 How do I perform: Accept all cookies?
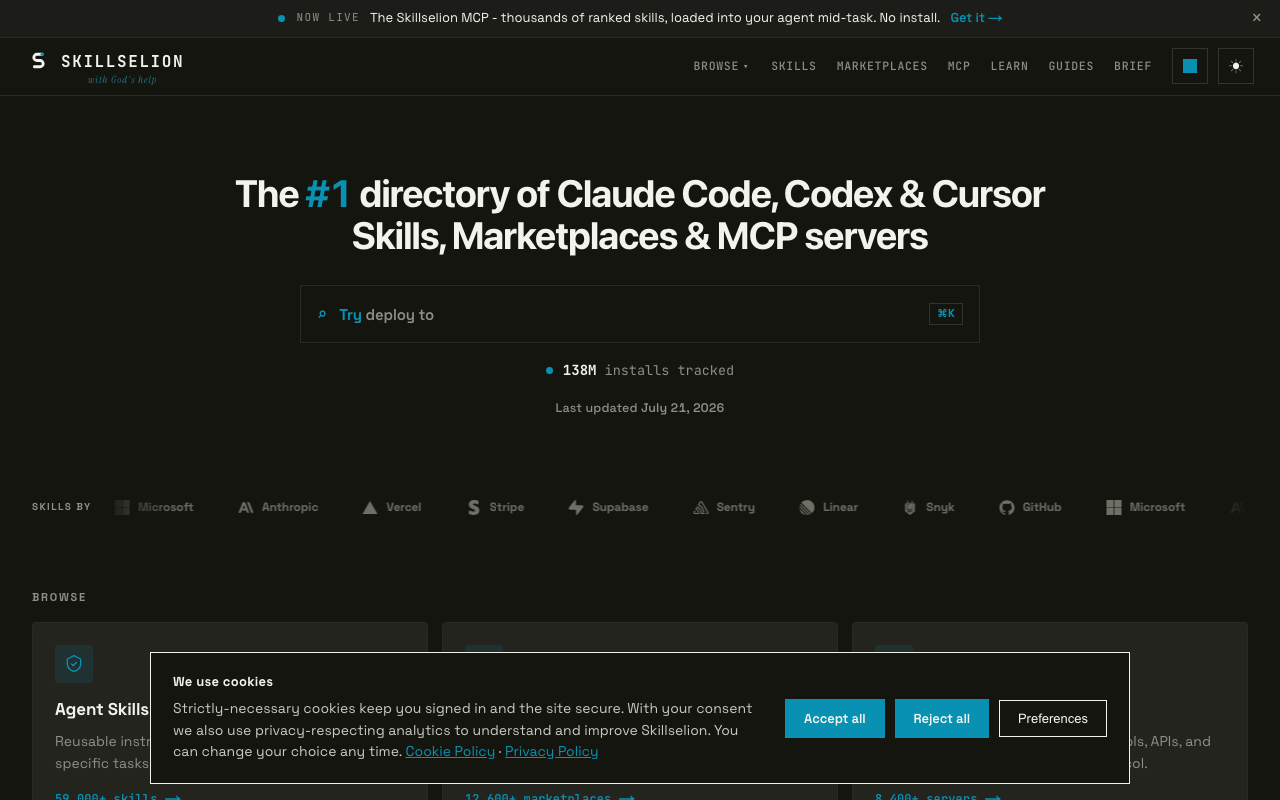835,718
